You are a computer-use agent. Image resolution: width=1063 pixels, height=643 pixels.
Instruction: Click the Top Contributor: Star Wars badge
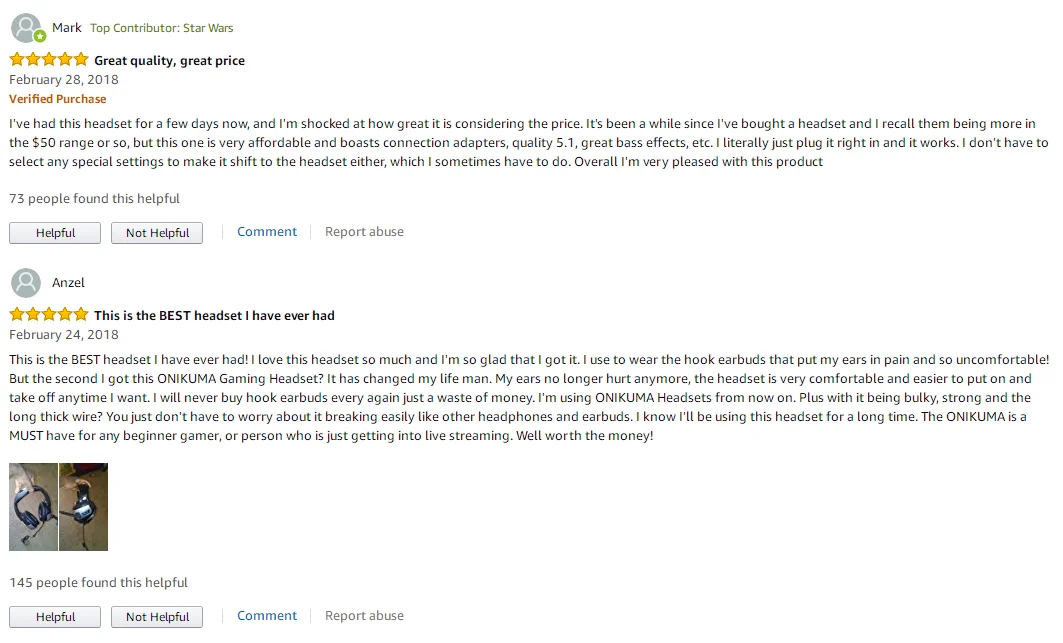161,28
